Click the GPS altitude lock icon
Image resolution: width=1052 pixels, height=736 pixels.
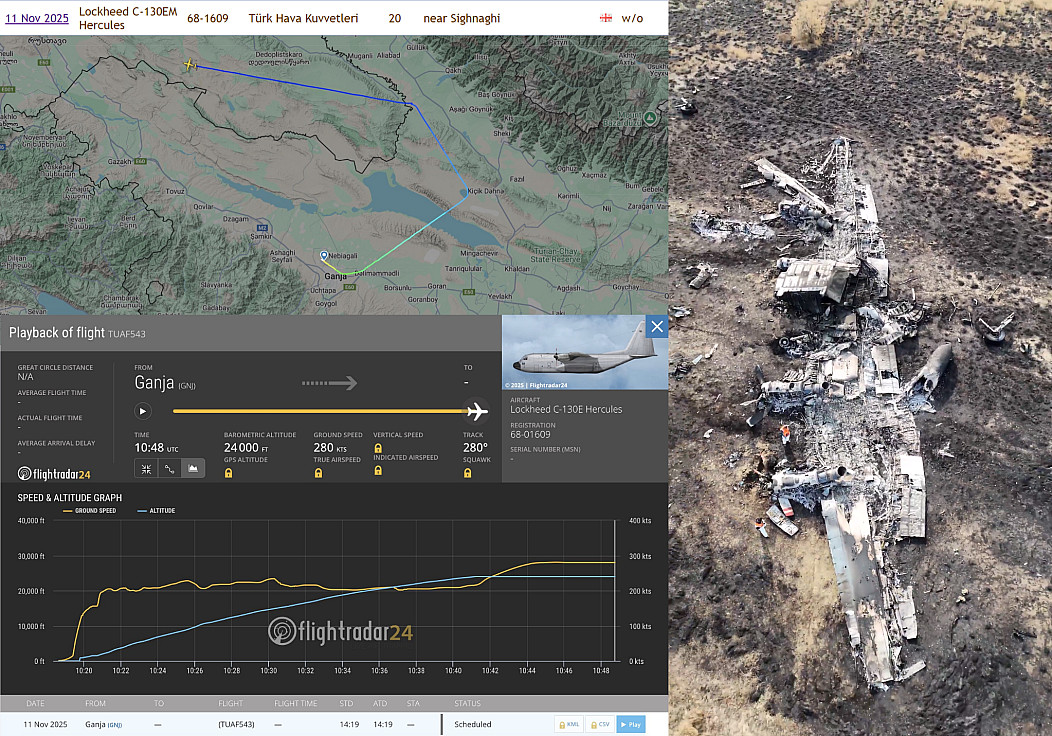229,473
